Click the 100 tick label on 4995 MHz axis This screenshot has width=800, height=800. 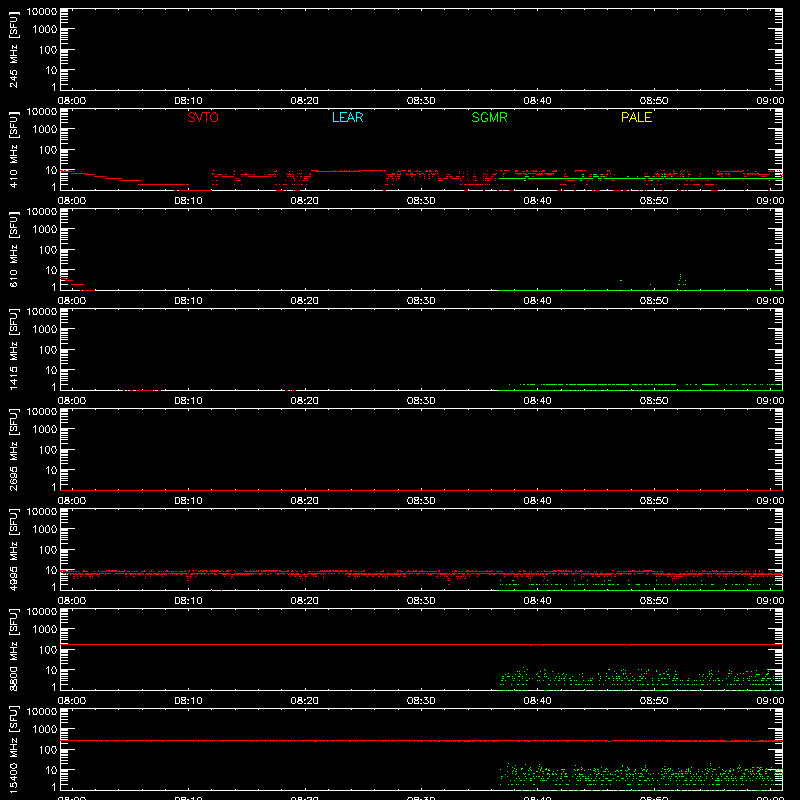pyautogui.click(x=48, y=550)
